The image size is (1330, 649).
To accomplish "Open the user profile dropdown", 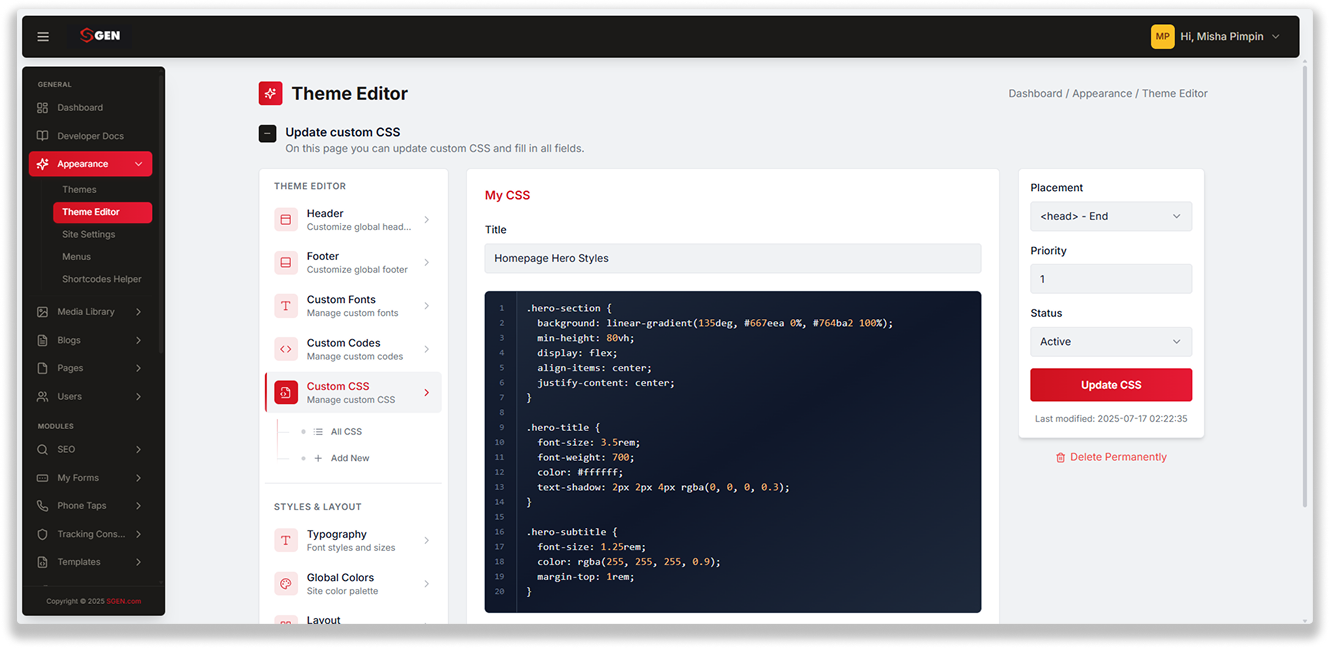I will pos(1216,37).
